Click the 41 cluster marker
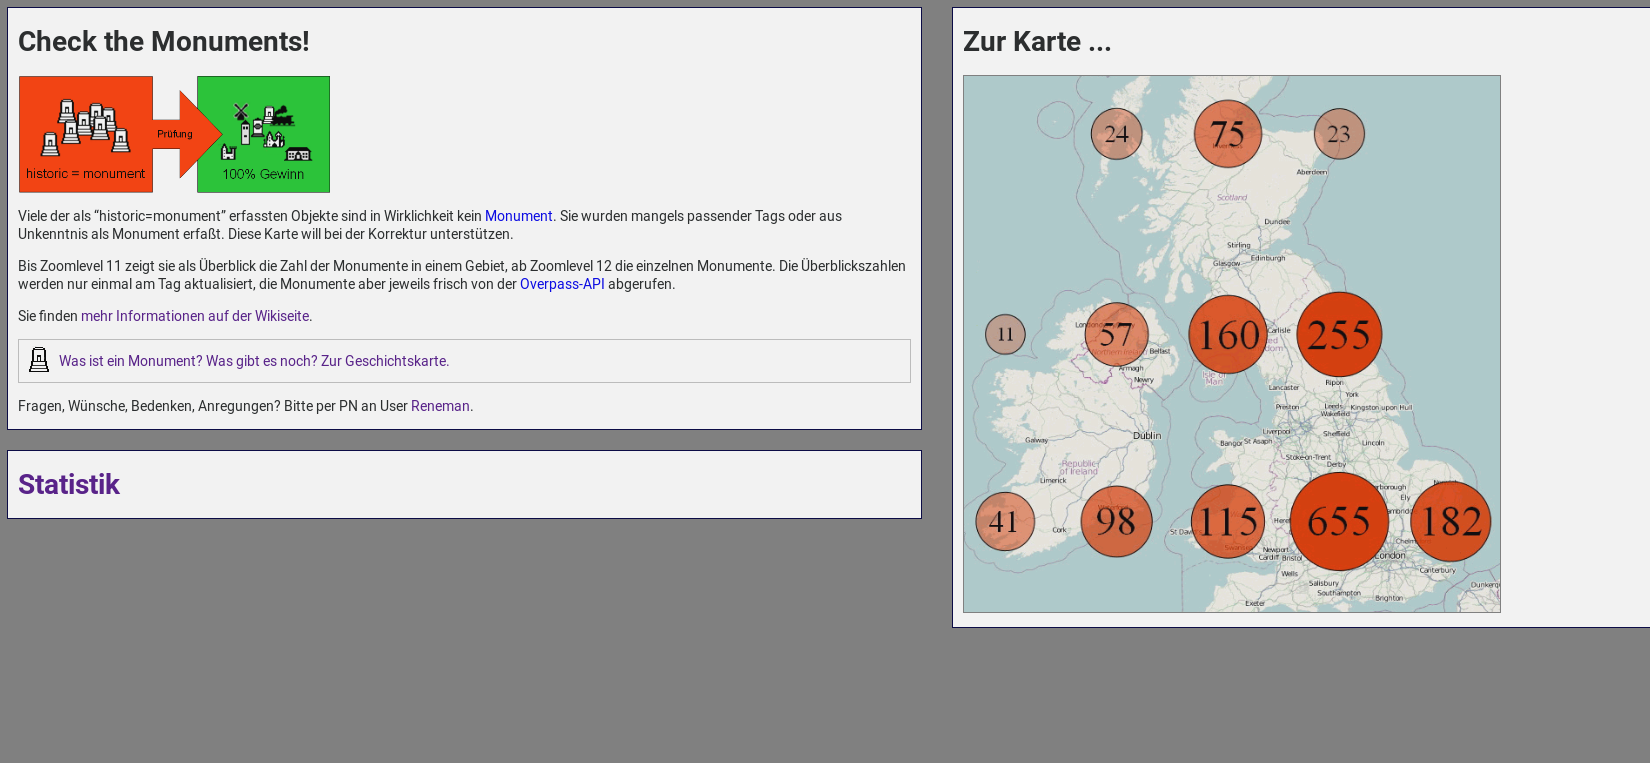The image size is (1650, 763). 1005,521
